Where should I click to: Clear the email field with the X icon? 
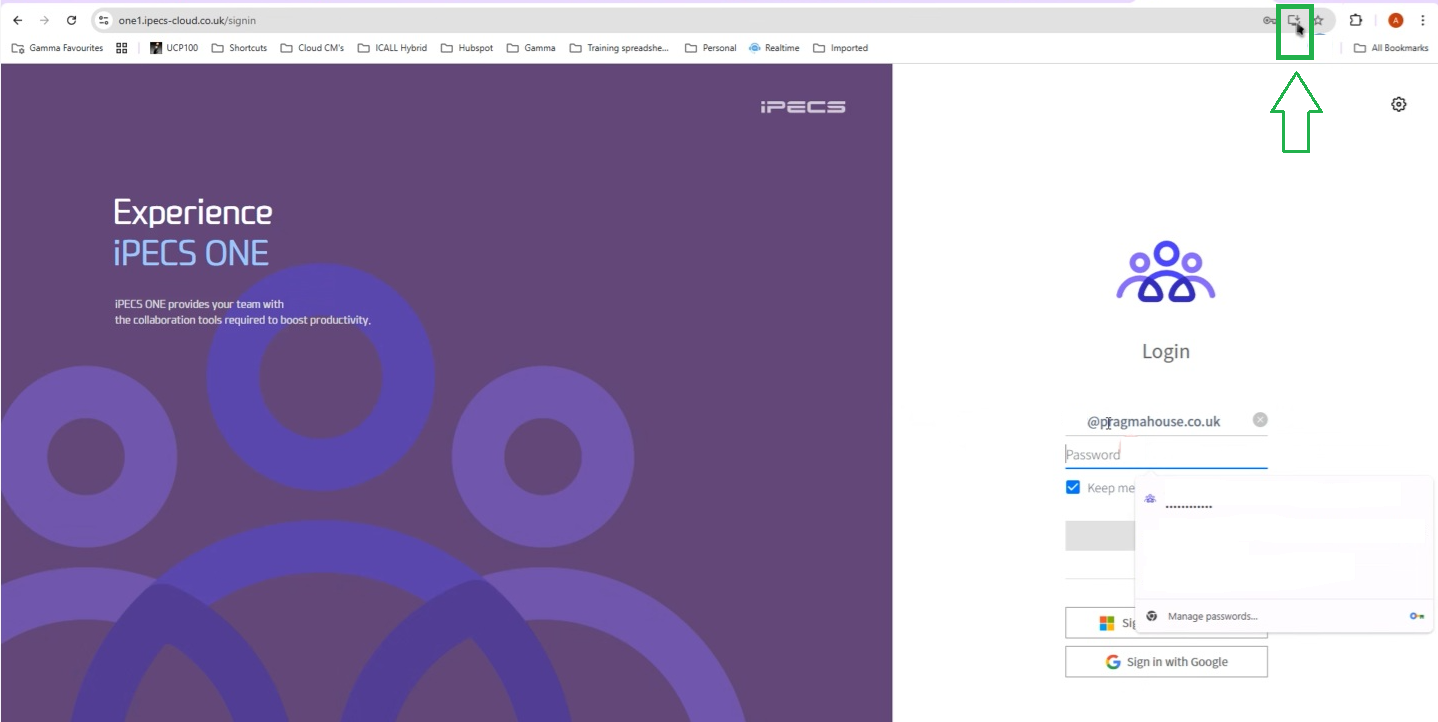(x=1260, y=420)
